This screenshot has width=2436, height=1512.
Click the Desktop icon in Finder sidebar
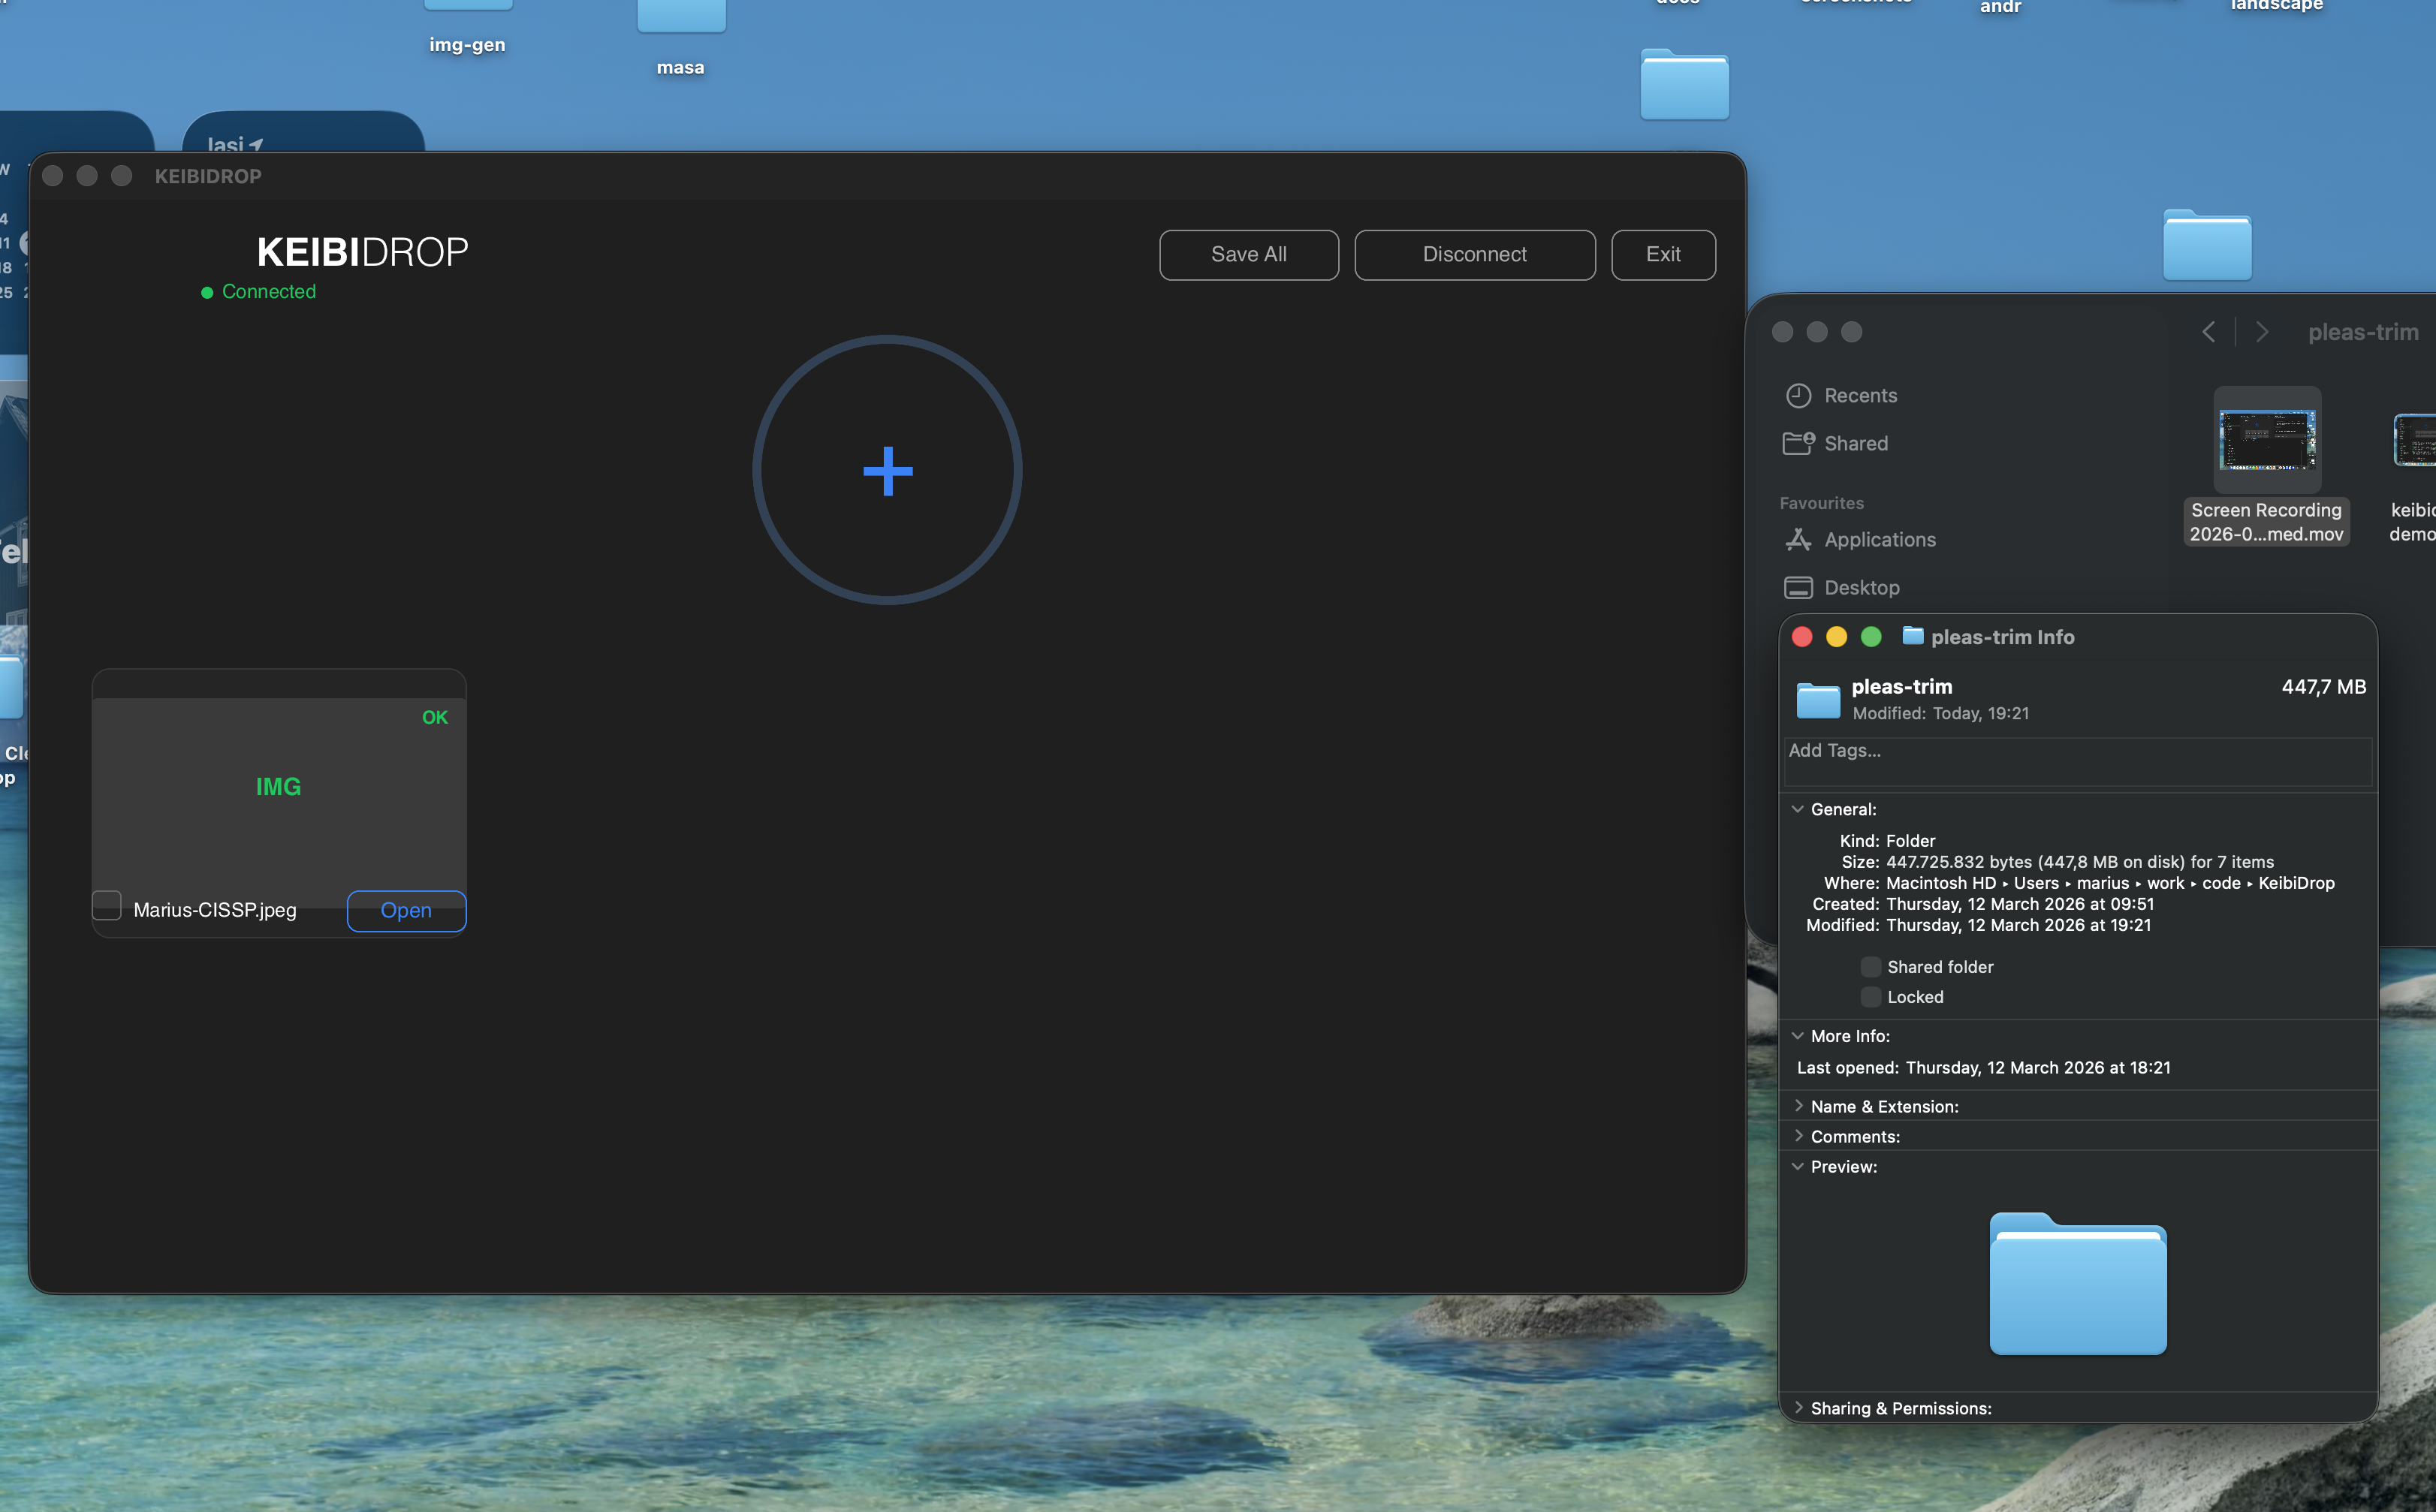(x=1798, y=588)
